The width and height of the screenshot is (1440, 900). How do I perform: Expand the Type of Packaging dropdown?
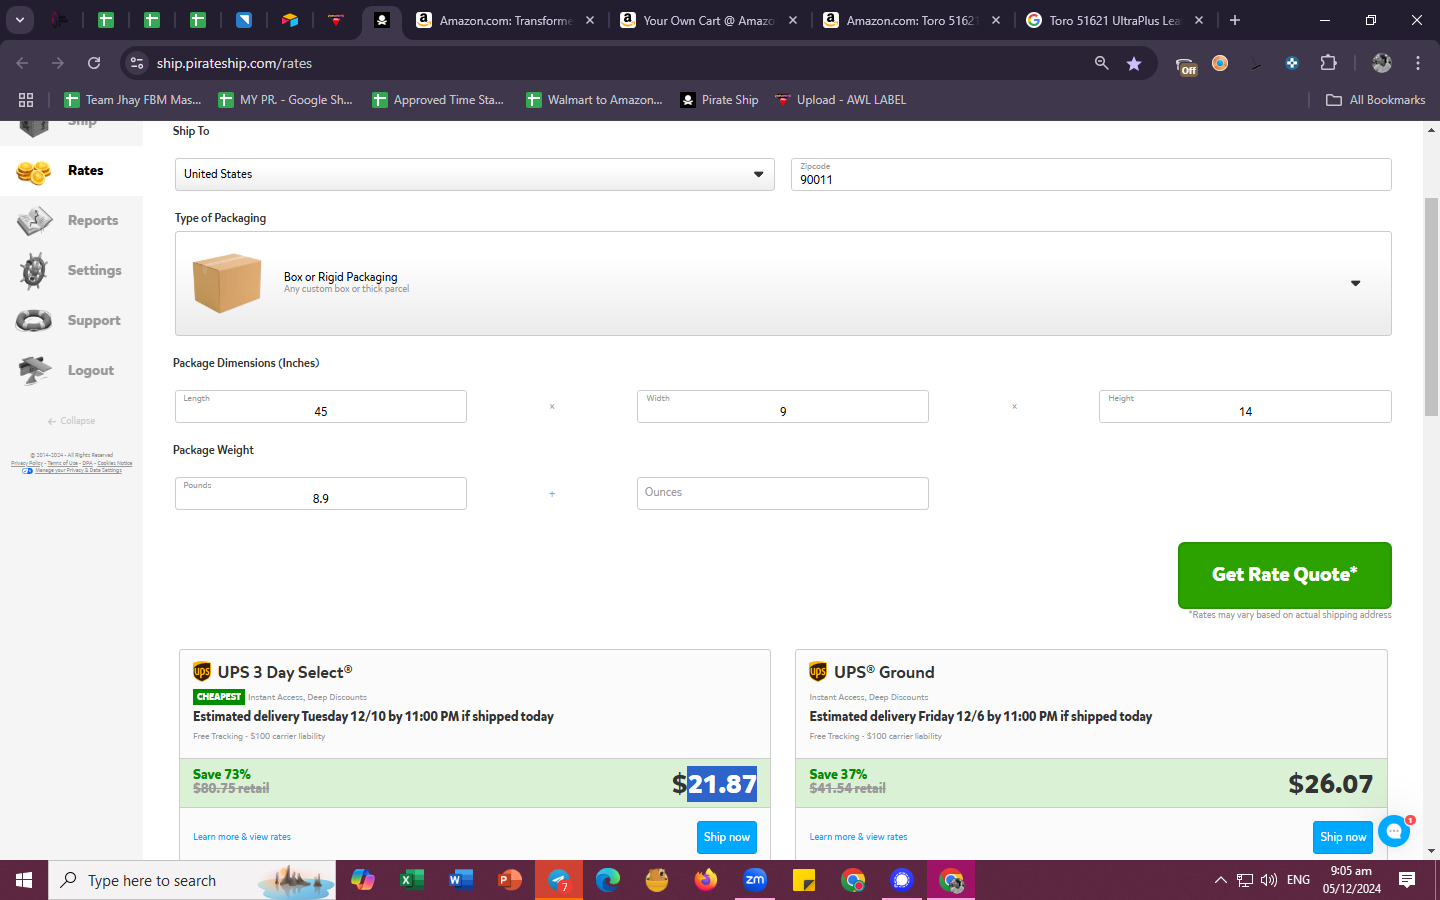click(783, 284)
